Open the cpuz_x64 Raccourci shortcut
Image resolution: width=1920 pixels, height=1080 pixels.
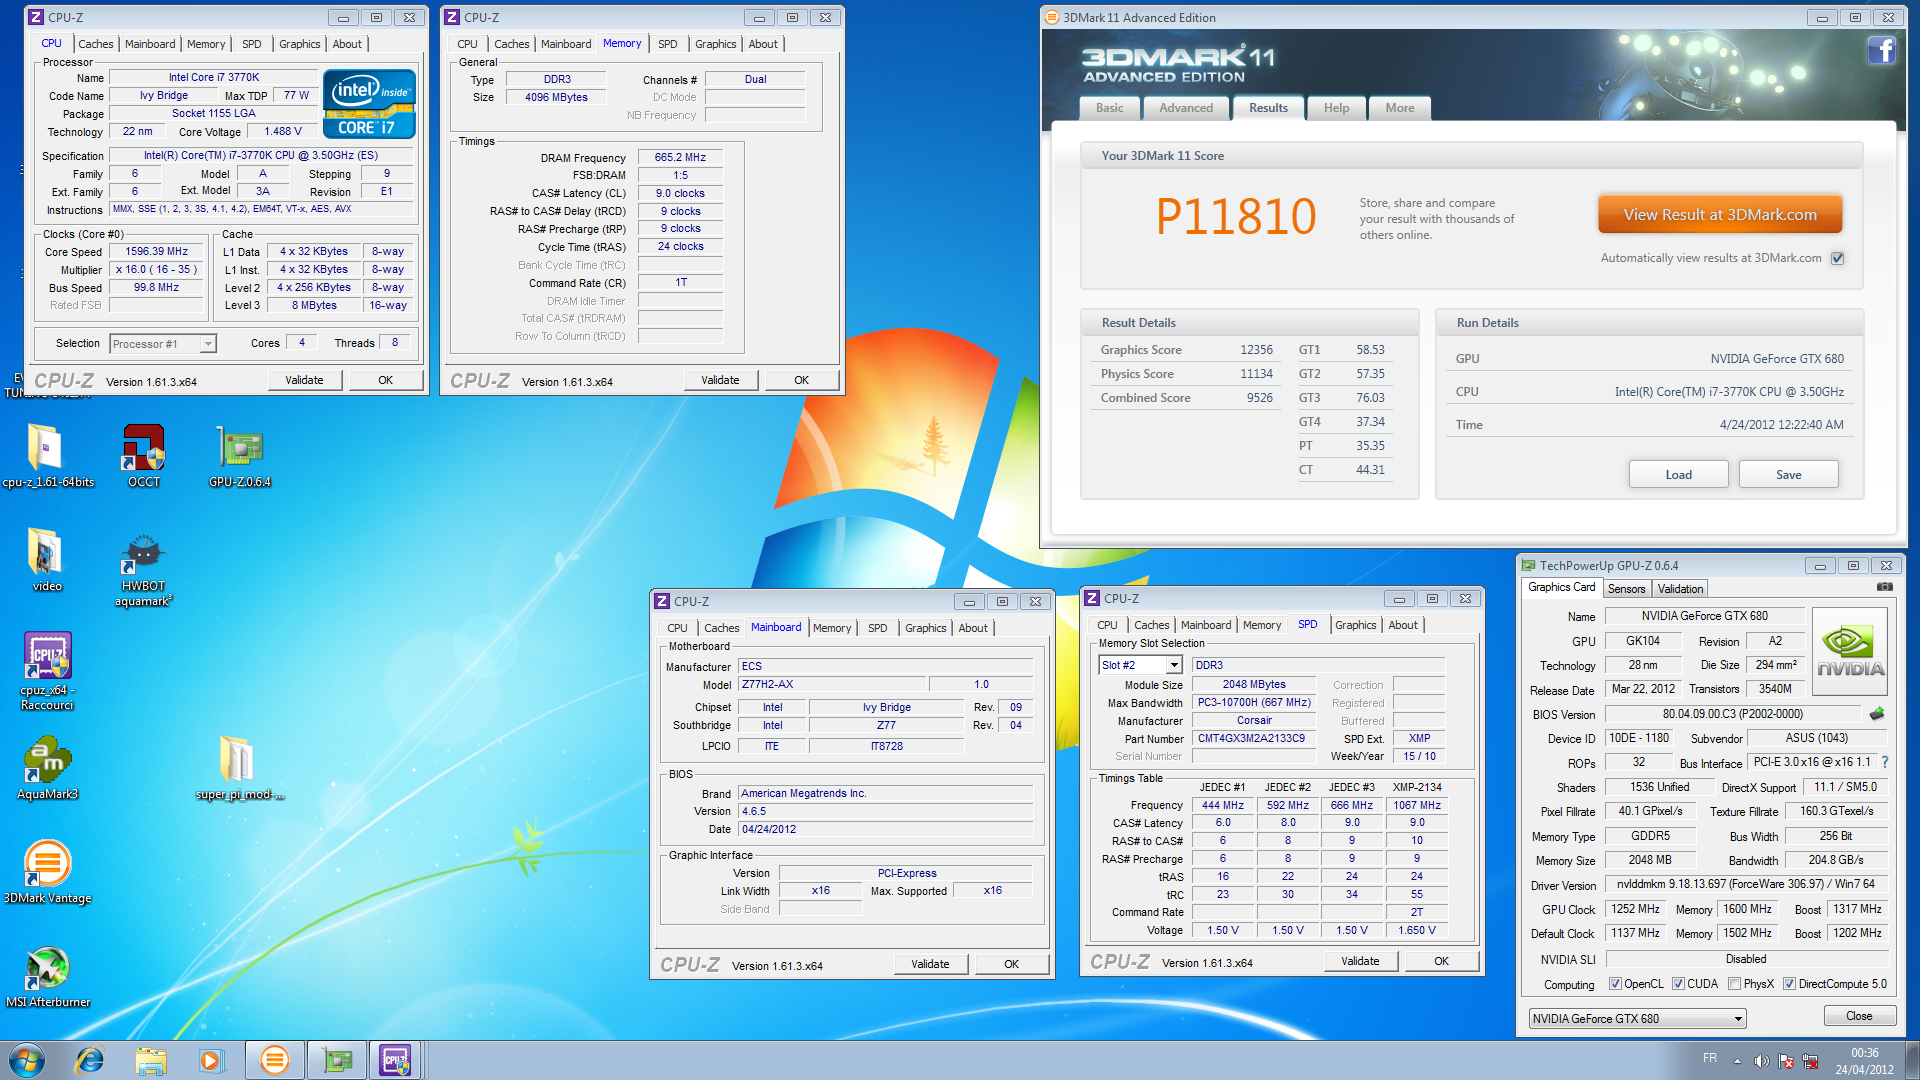(x=46, y=671)
